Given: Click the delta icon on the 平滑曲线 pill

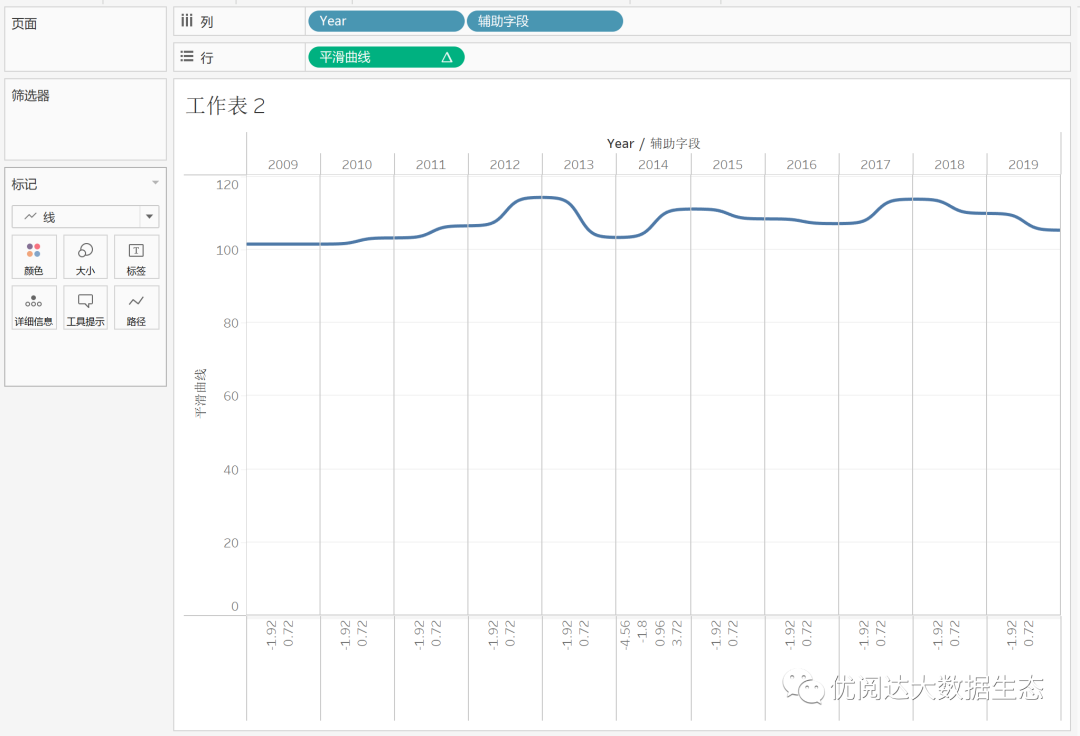Looking at the screenshot, I should [x=447, y=57].
